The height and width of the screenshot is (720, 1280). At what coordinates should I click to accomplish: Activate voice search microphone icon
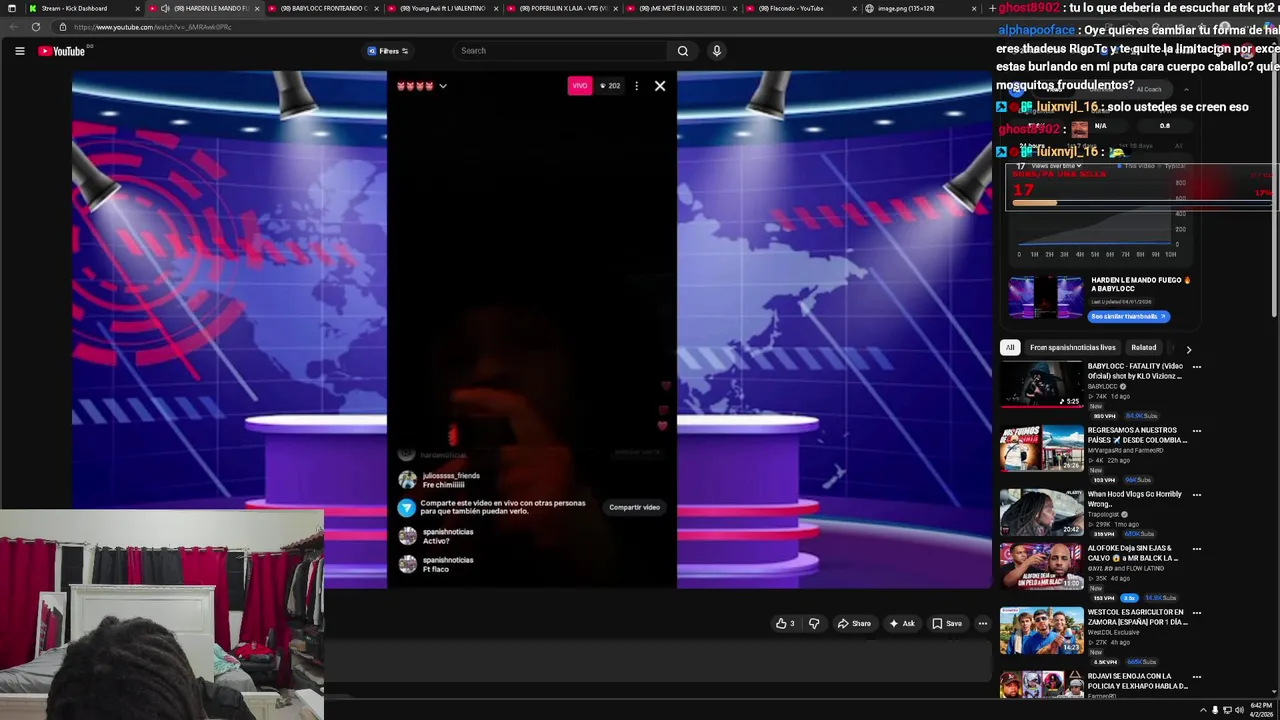pyautogui.click(x=717, y=51)
